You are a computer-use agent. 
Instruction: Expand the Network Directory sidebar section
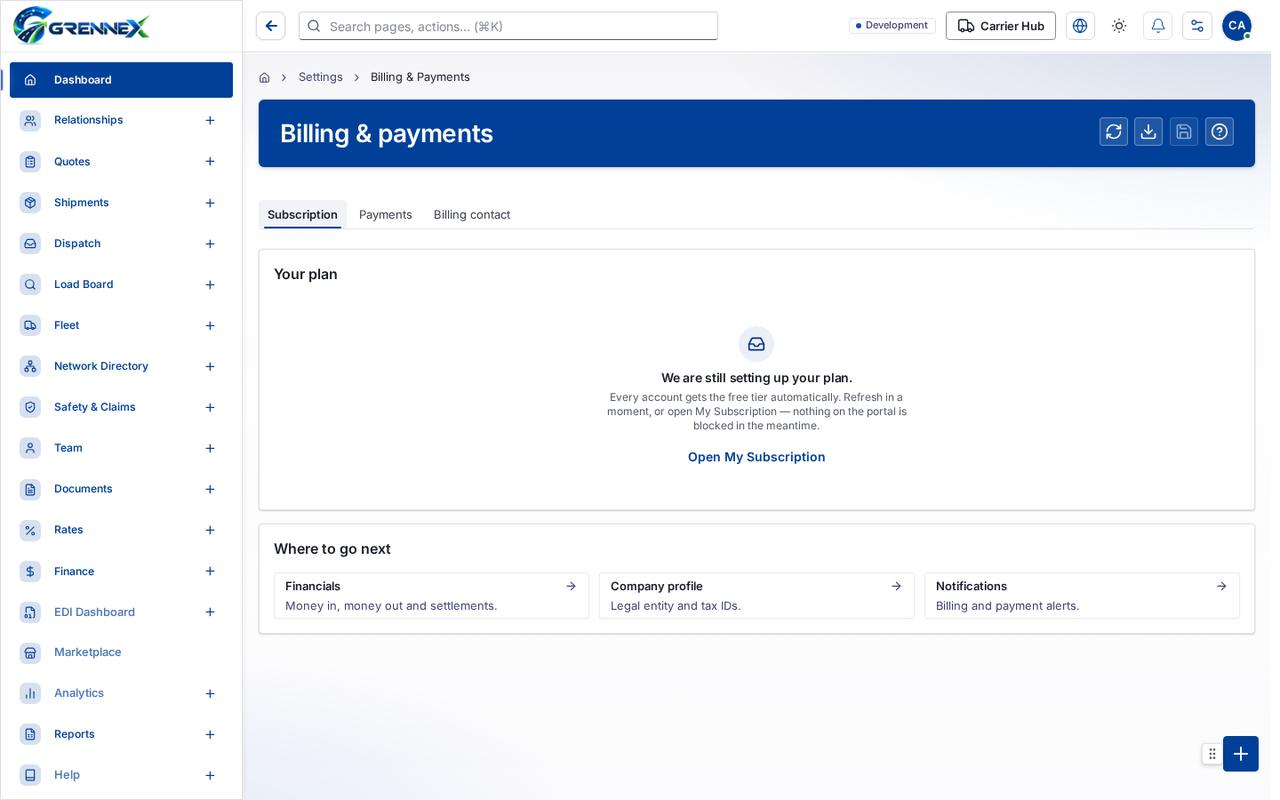pyautogui.click(x=210, y=366)
